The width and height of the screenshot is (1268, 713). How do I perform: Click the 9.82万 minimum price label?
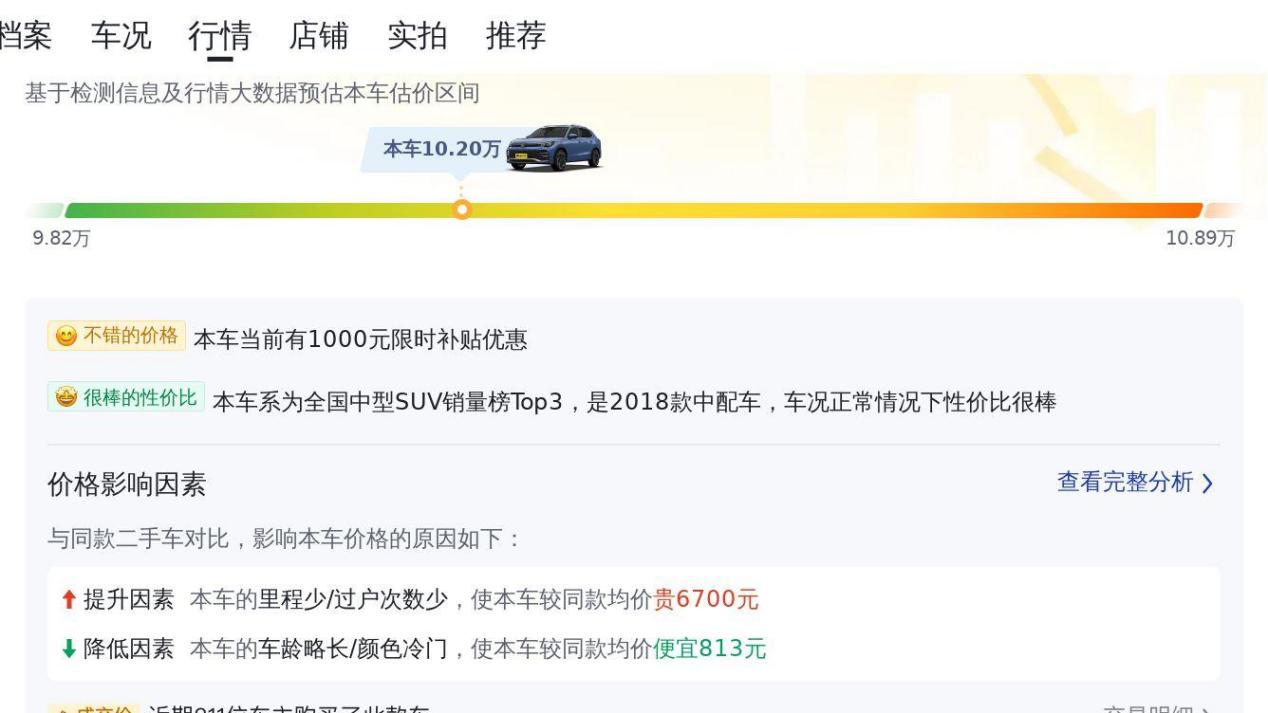click(x=61, y=239)
